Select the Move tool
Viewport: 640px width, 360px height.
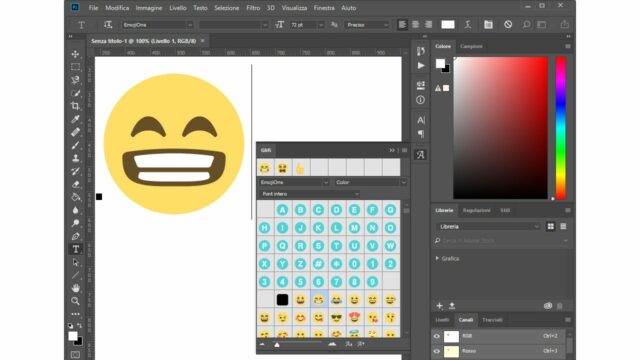click(x=75, y=54)
